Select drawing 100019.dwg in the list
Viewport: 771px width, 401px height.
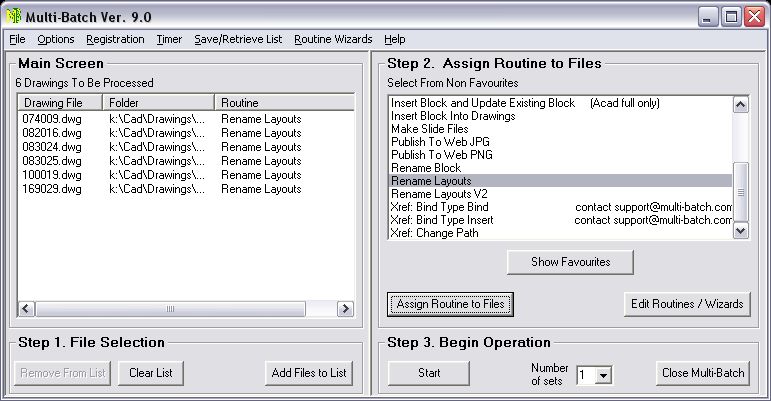coord(52,175)
